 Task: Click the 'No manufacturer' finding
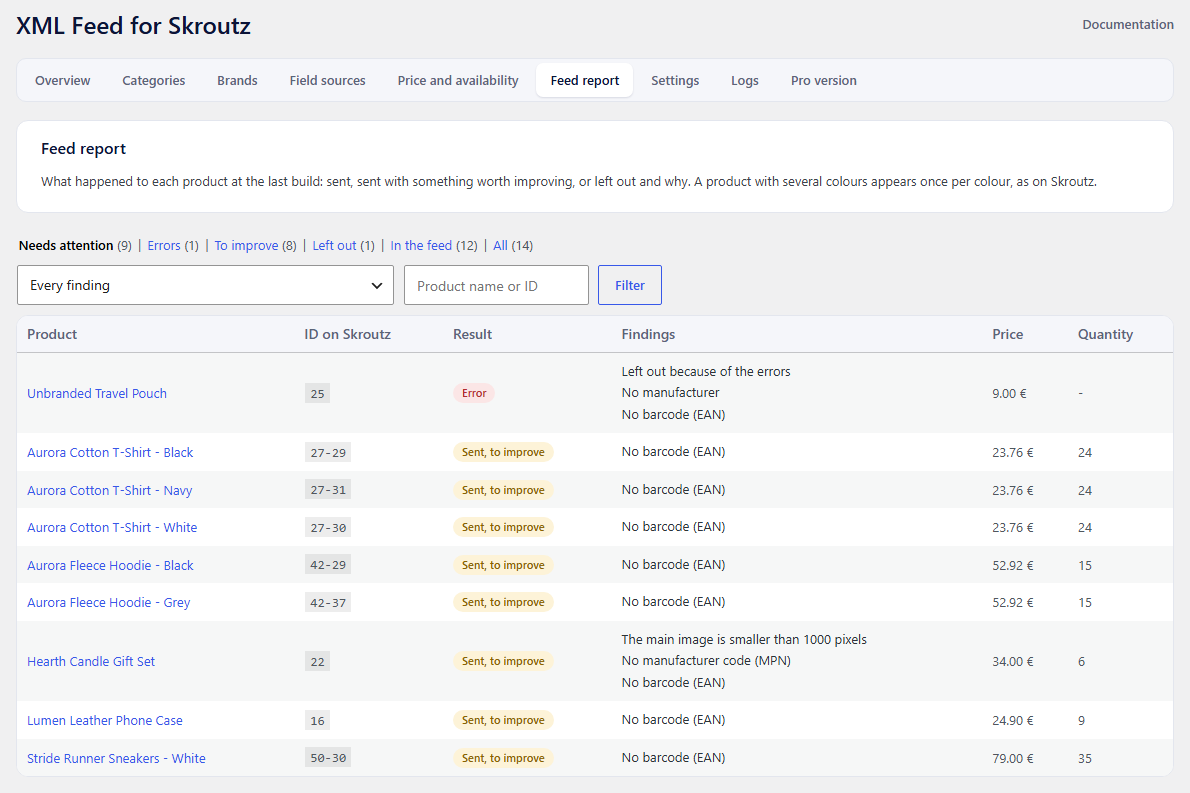pos(670,392)
